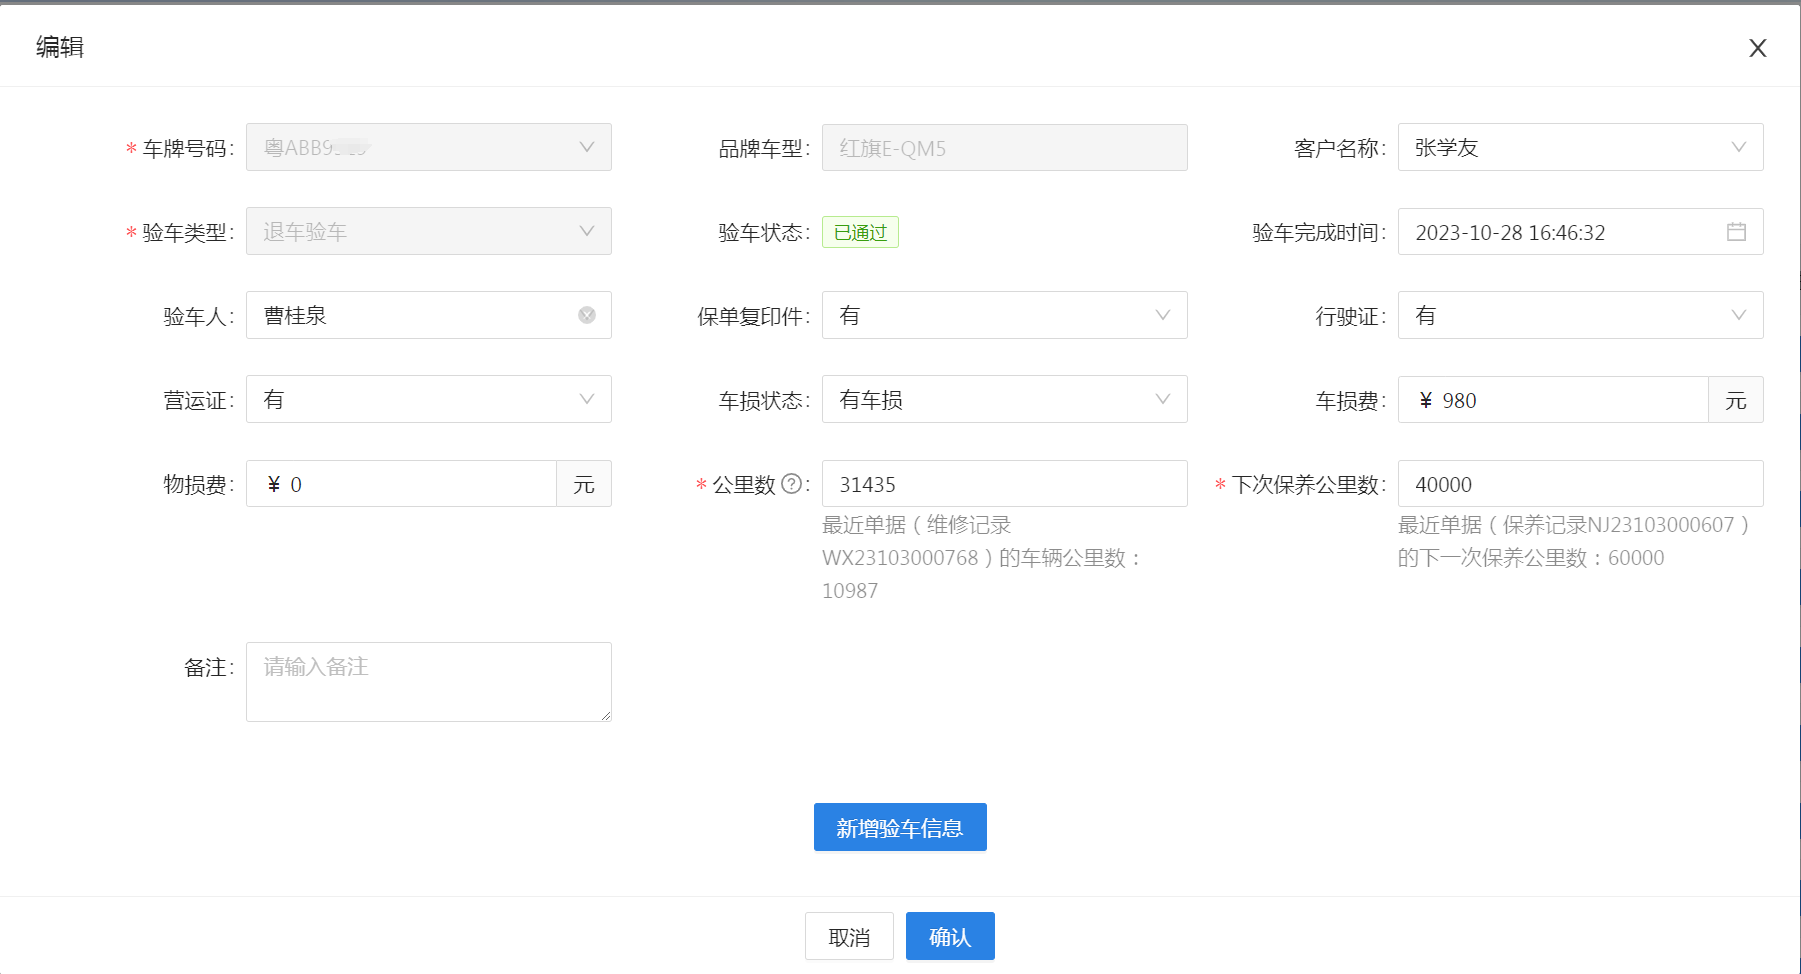Open the 行驶证 dropdown

pyautogui.click(x=1738, y=315)
